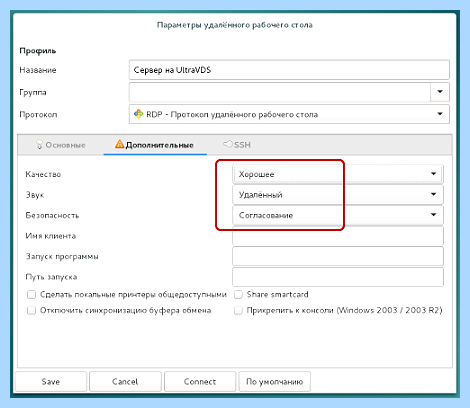Open the Безопасность dropdown showing Согласование

pos(338,215)
